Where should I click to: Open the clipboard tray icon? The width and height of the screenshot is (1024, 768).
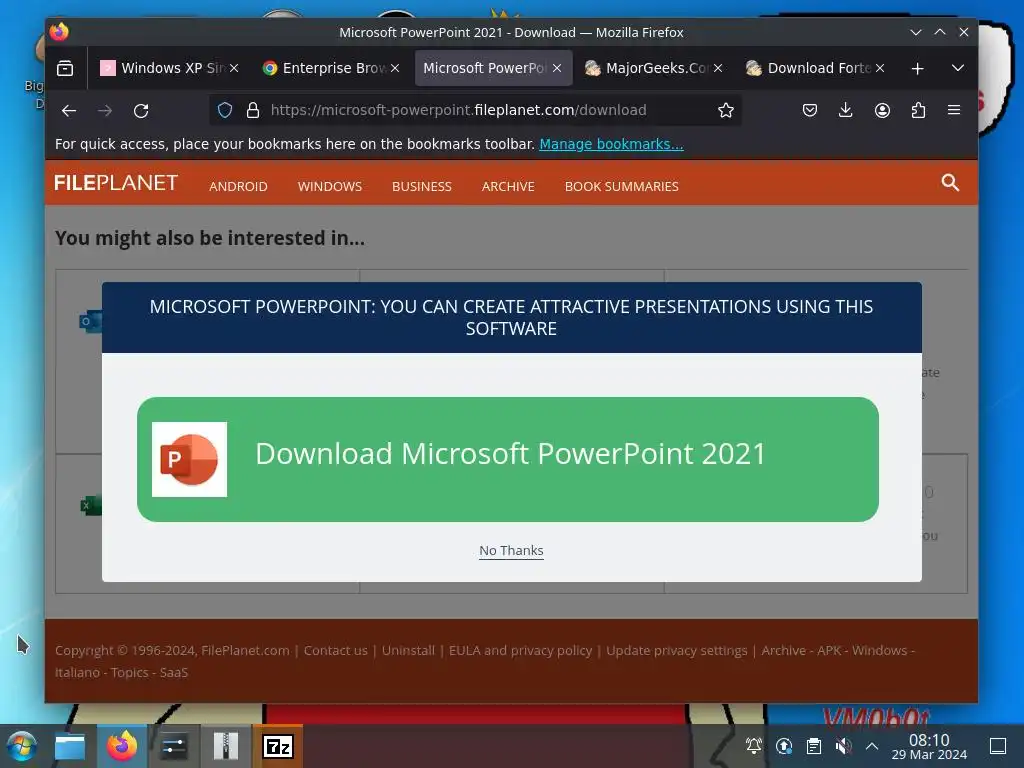click(x=814, y=745)
